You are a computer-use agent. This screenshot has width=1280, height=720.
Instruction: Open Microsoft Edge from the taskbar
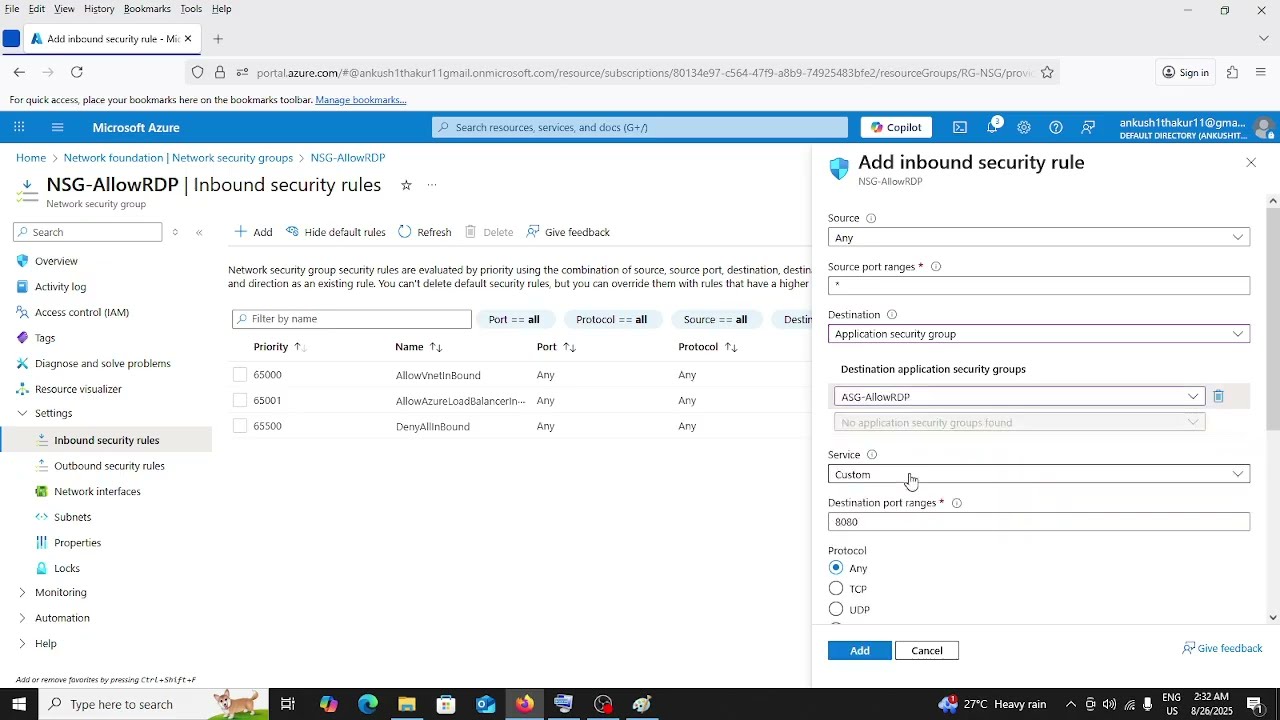tap(368, 704)
